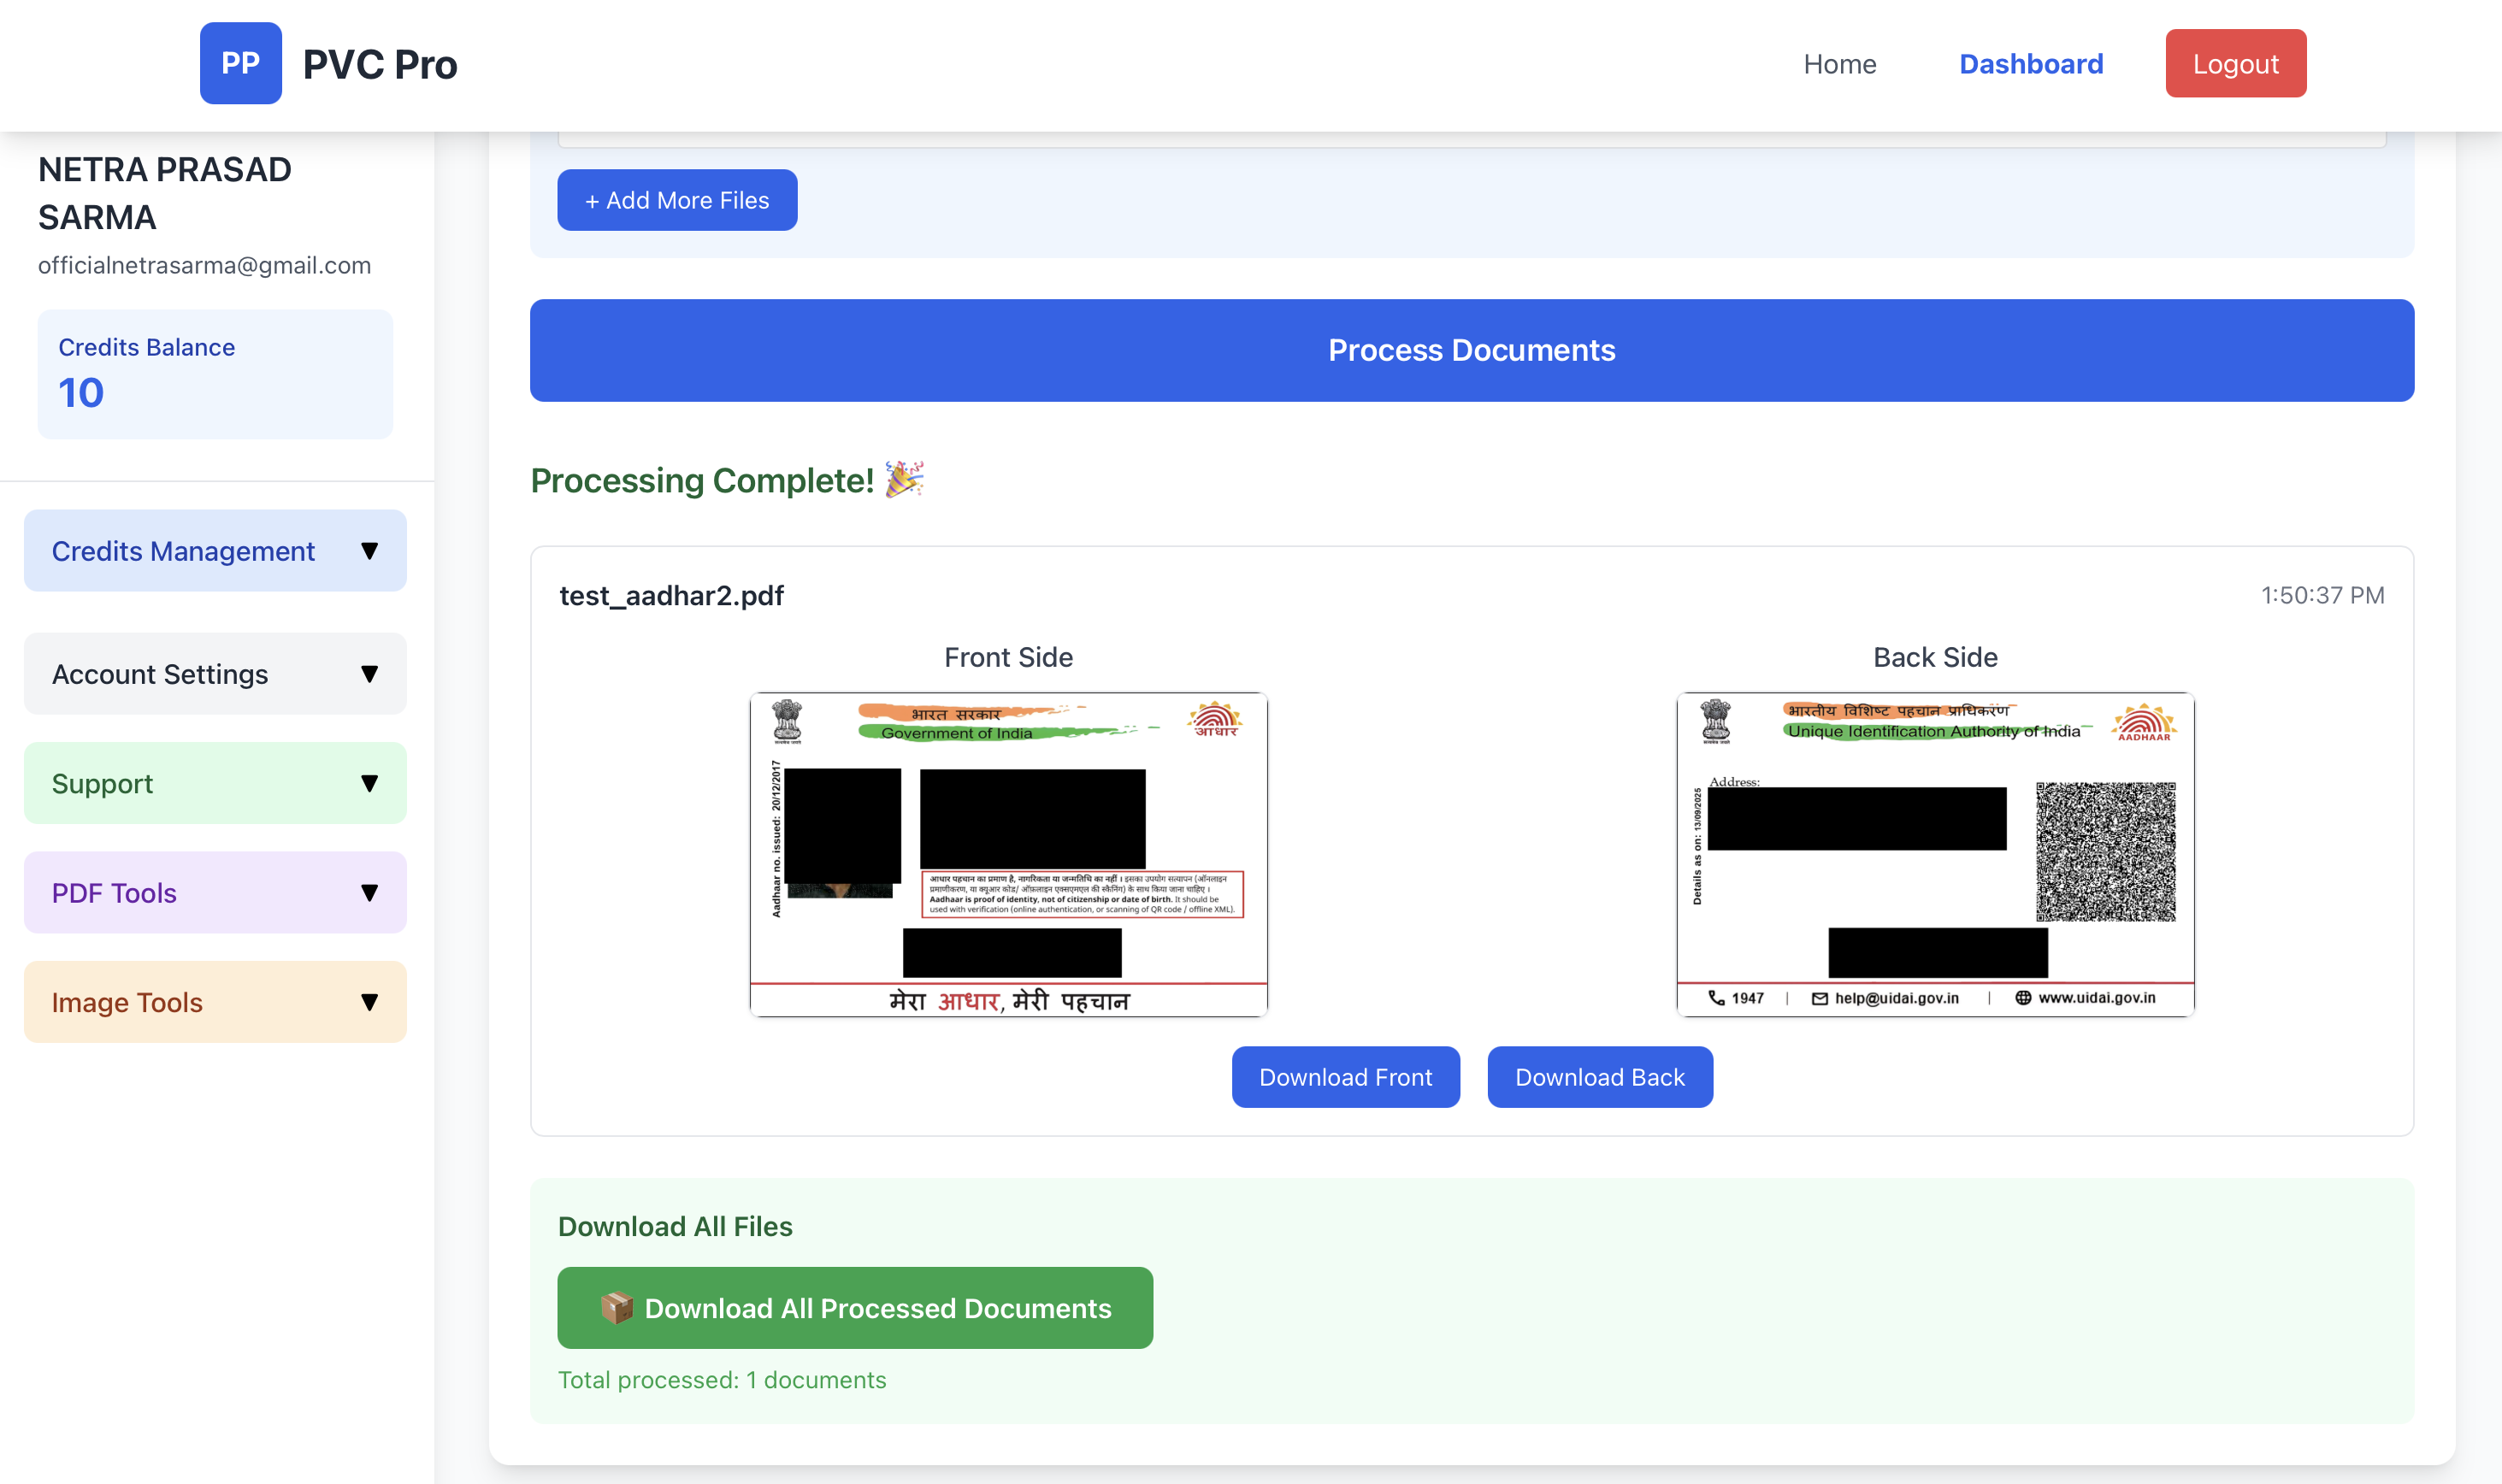Click the package icon on Download All button

point(618,1307)
